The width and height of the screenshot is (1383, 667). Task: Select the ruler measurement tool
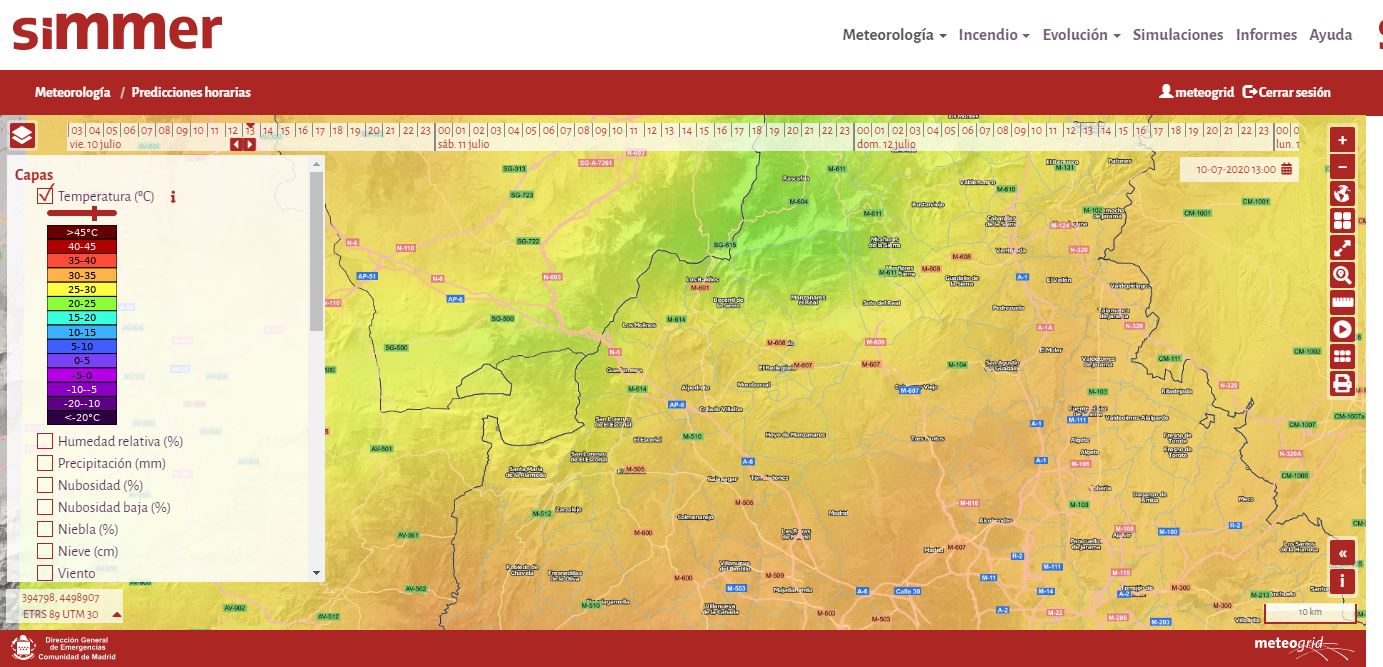pos(1342,302)
